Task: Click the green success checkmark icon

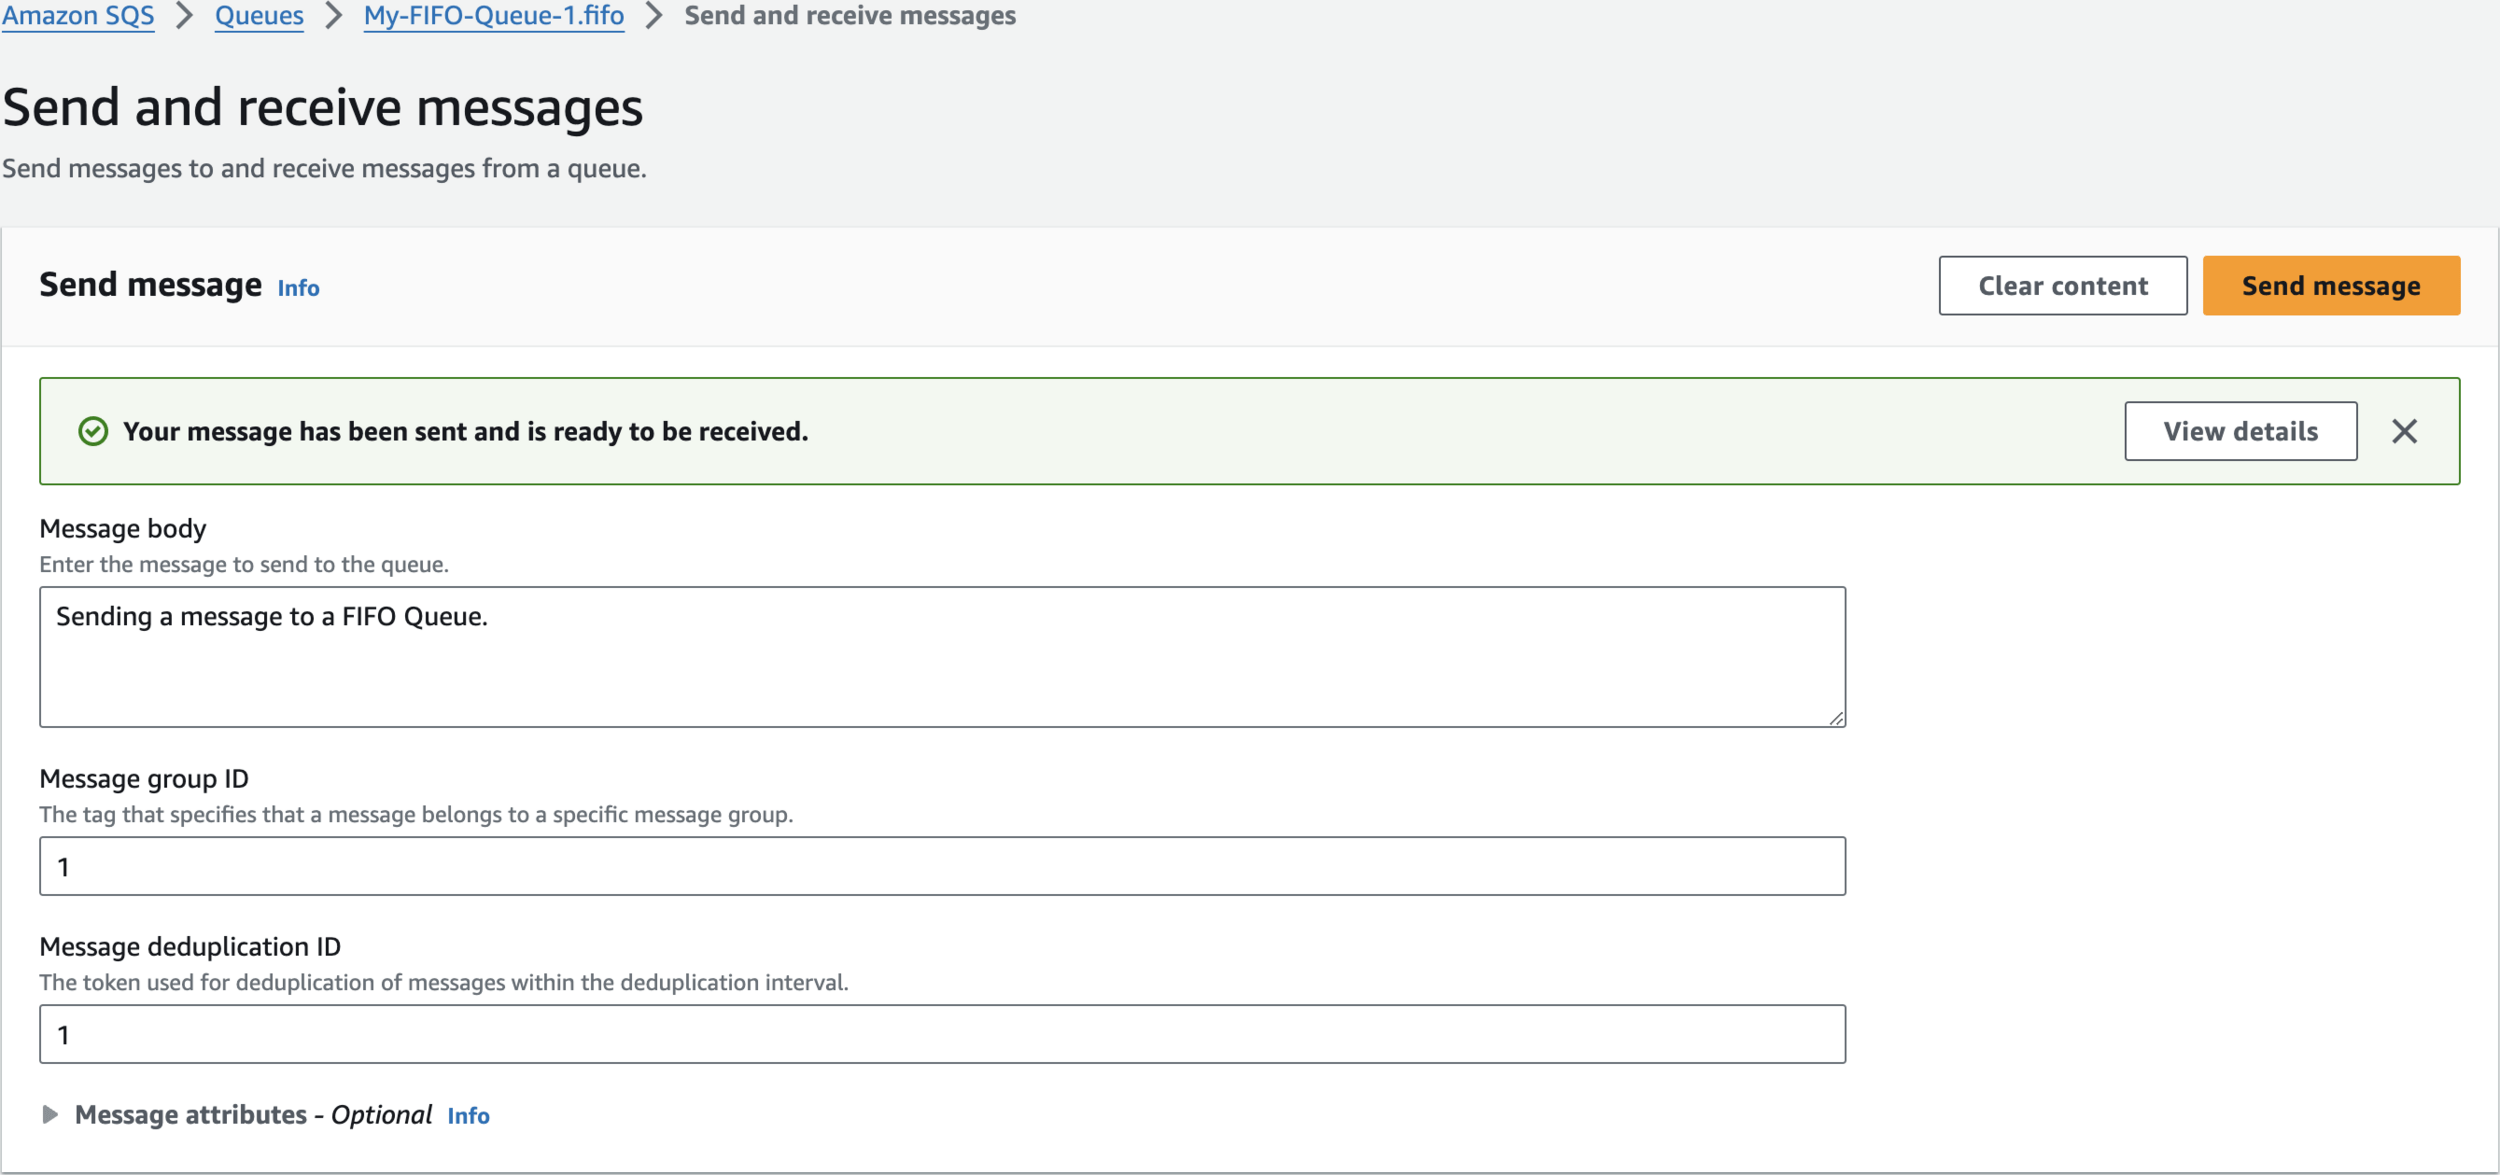Action: point(93,431)
